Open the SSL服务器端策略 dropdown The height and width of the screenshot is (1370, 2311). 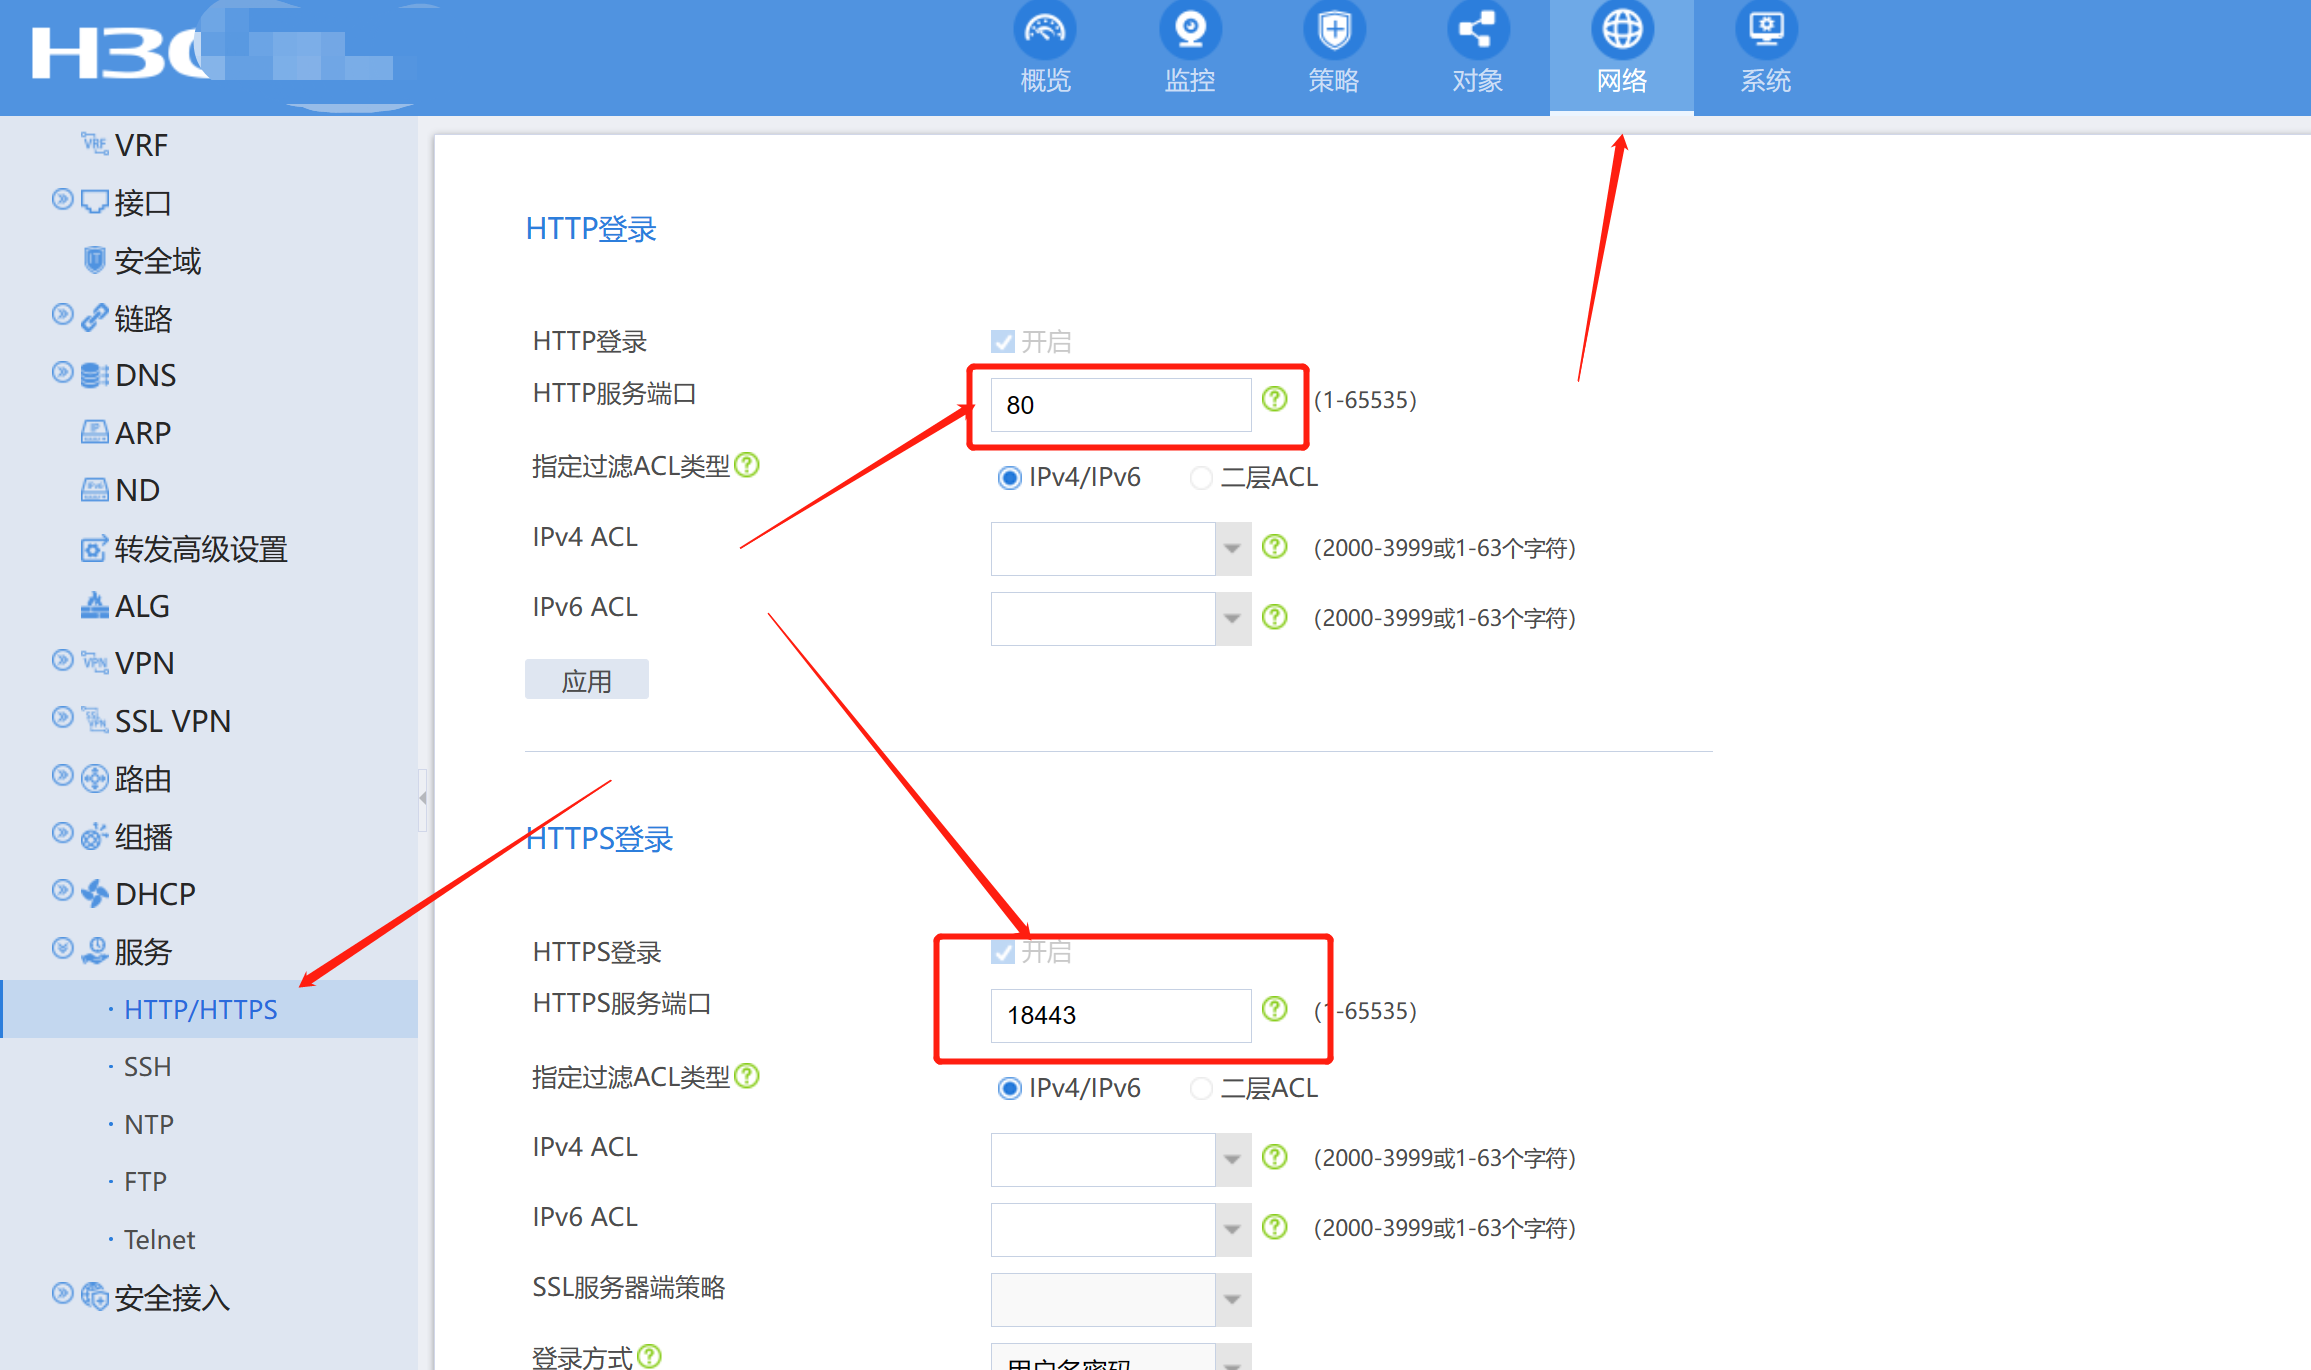[1232, 1299]
